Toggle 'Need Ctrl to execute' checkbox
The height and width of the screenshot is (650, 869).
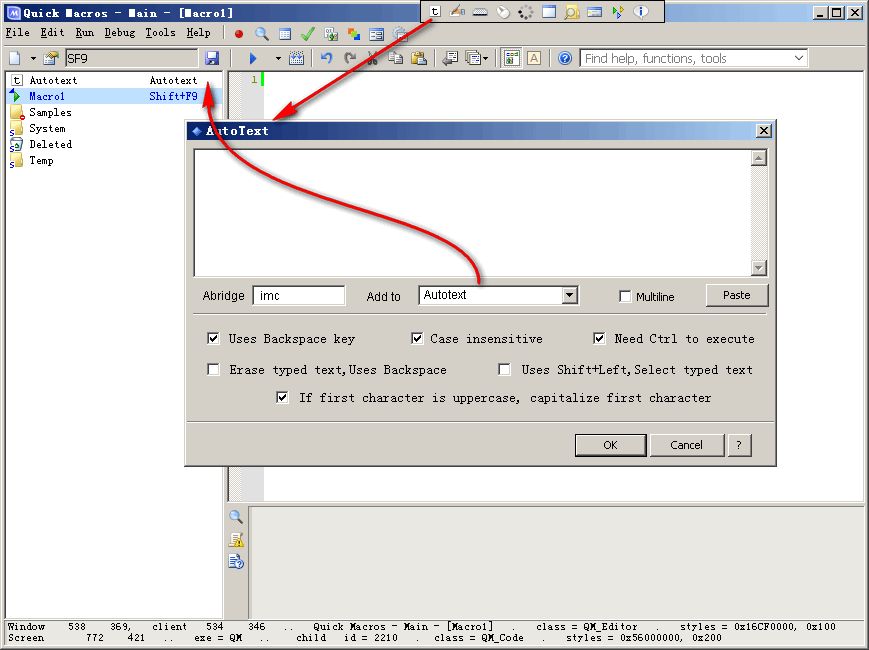click(599, 339)
